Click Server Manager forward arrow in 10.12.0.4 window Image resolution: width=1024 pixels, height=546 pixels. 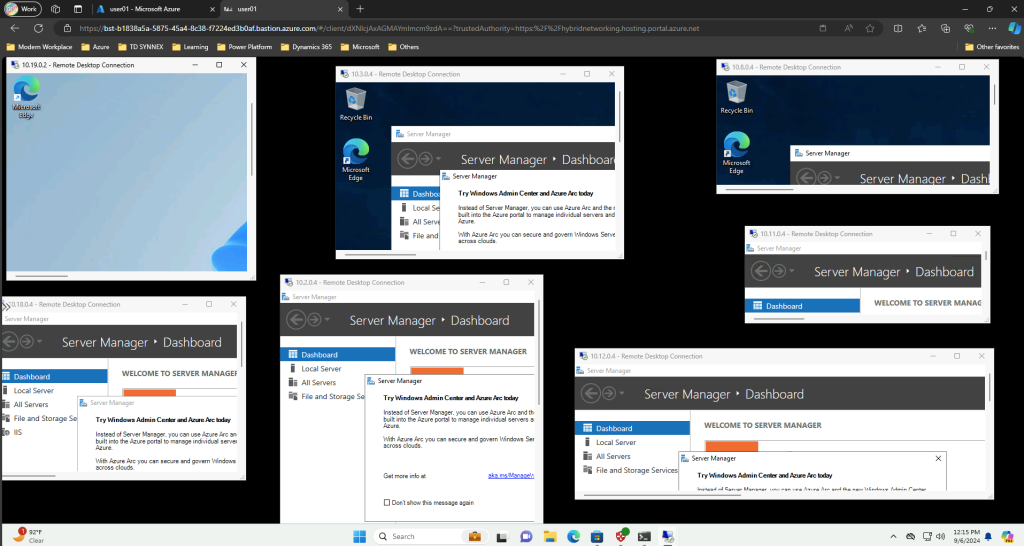(609, 394)
